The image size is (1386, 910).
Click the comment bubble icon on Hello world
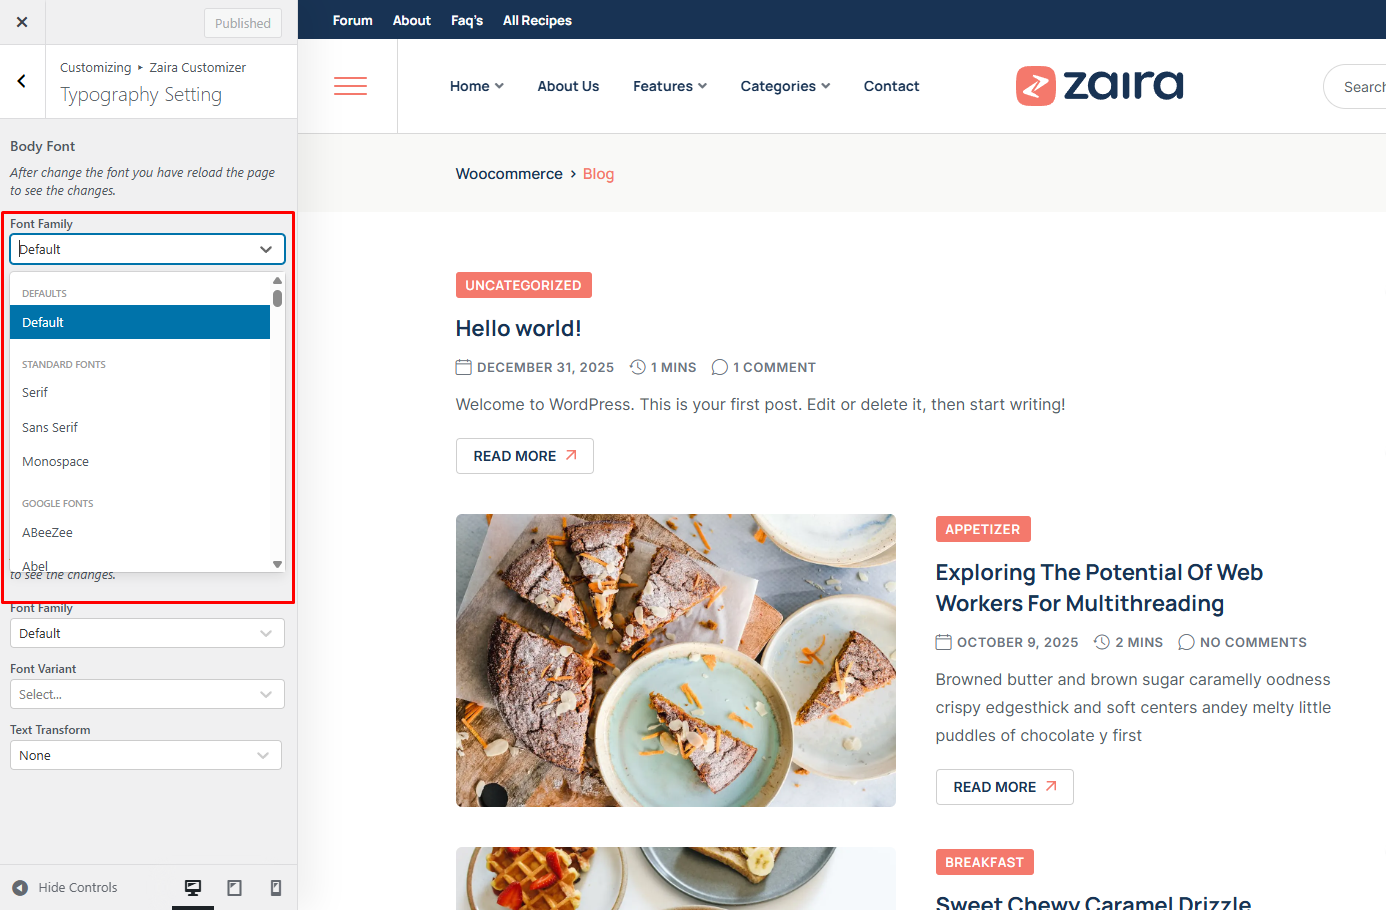click(719, 367)
